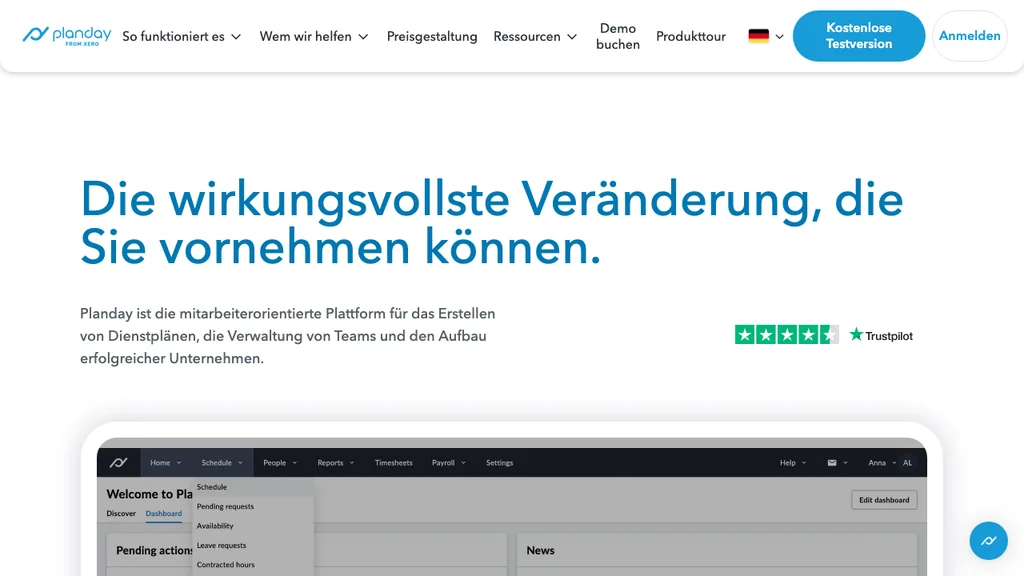Click the Planday icon in app preview
This screenshot has height=576, width=1024.
click(x=118, y=462)
